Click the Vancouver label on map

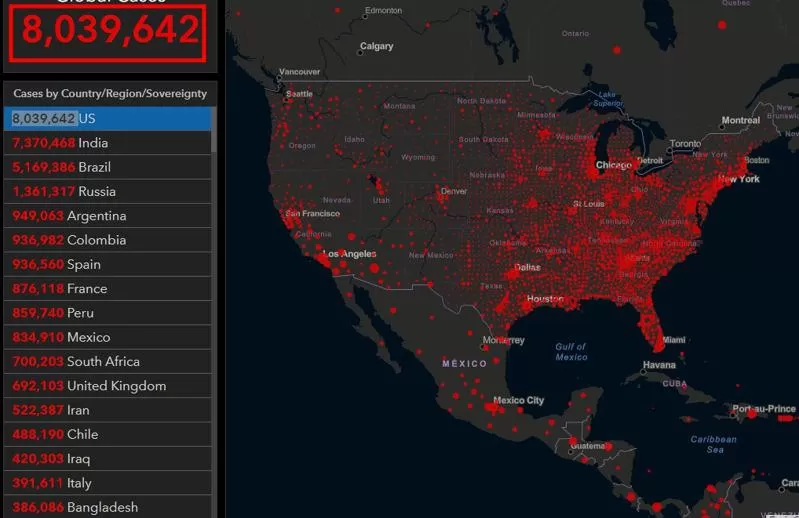300,72
